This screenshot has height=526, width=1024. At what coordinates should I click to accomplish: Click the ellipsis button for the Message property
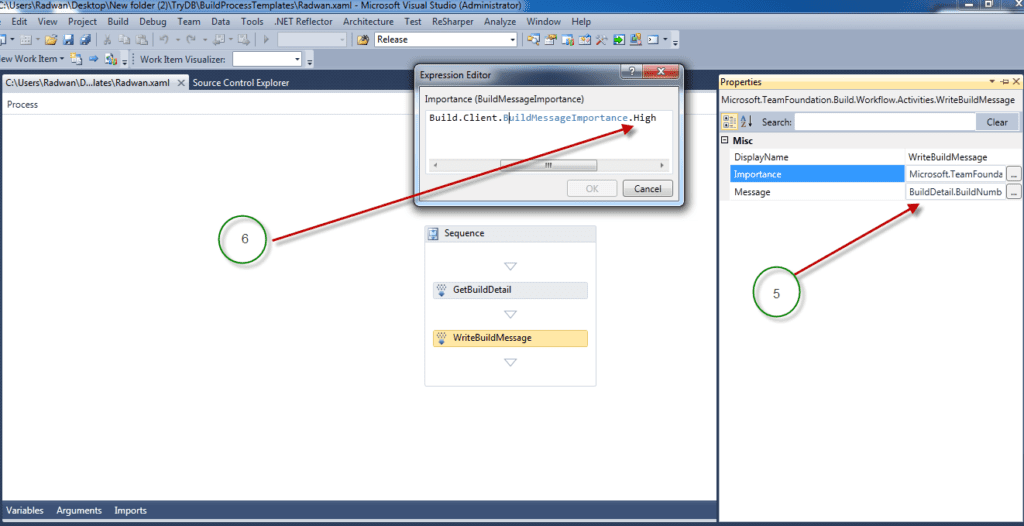click(1013, 192)
